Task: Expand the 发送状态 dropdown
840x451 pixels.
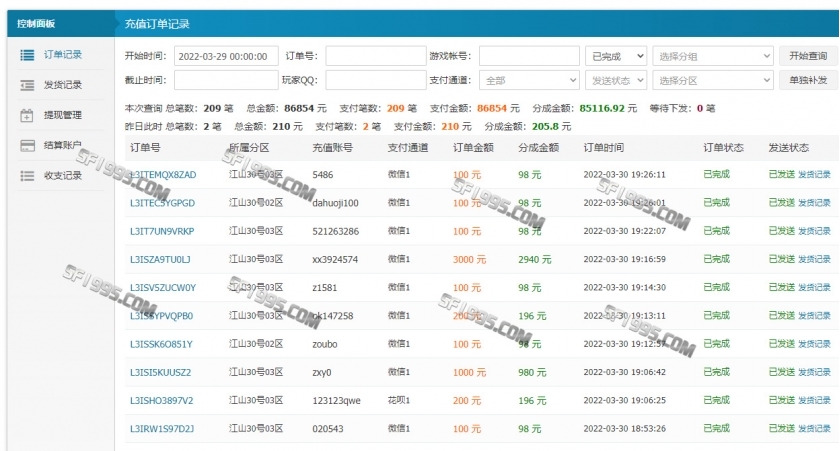Action: (x=616, y=80)
